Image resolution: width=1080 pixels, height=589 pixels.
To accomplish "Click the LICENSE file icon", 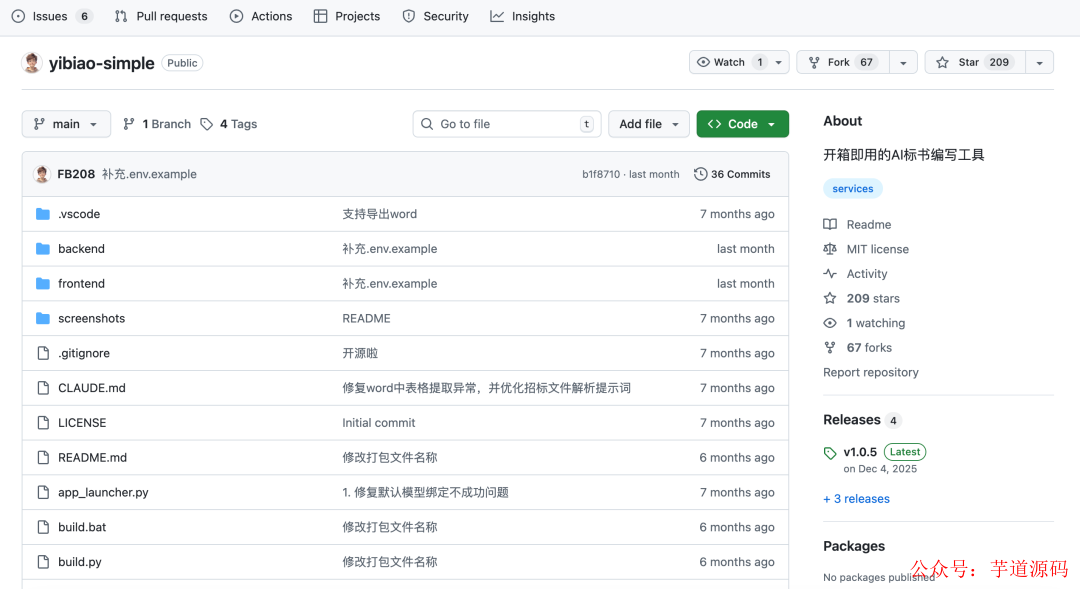I will click(43, 423).
